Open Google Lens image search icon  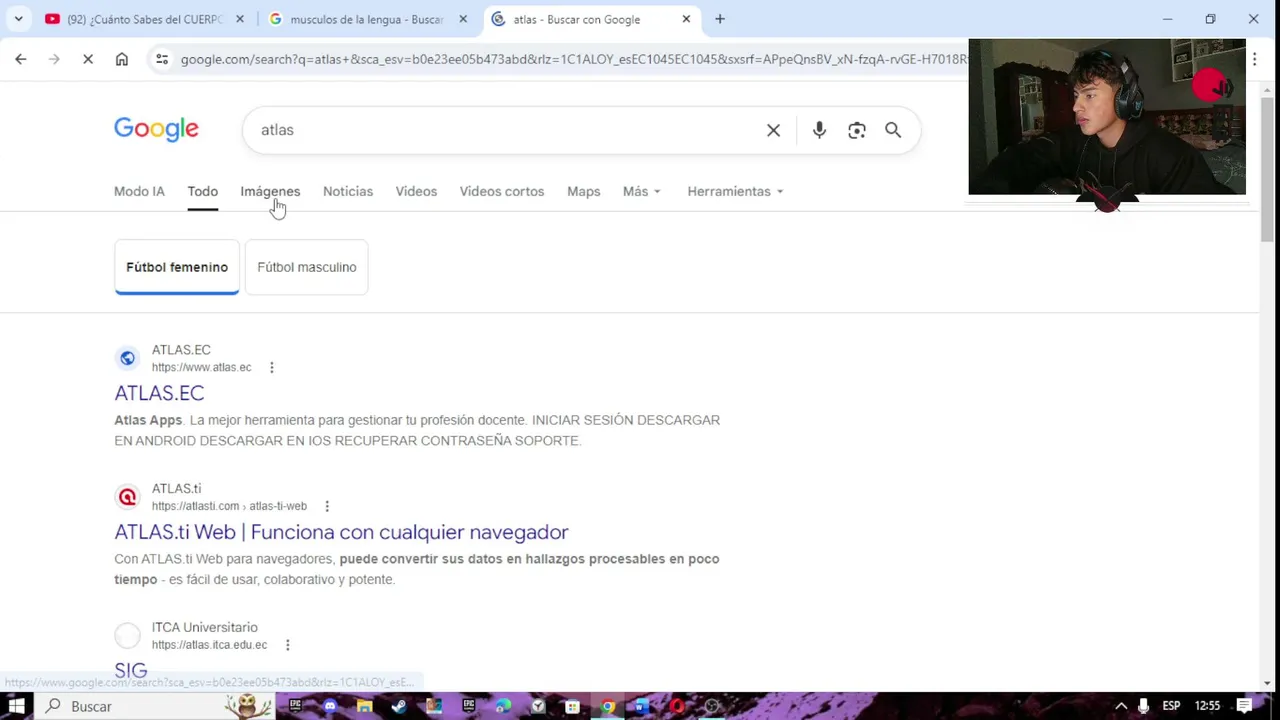point(857,130)
